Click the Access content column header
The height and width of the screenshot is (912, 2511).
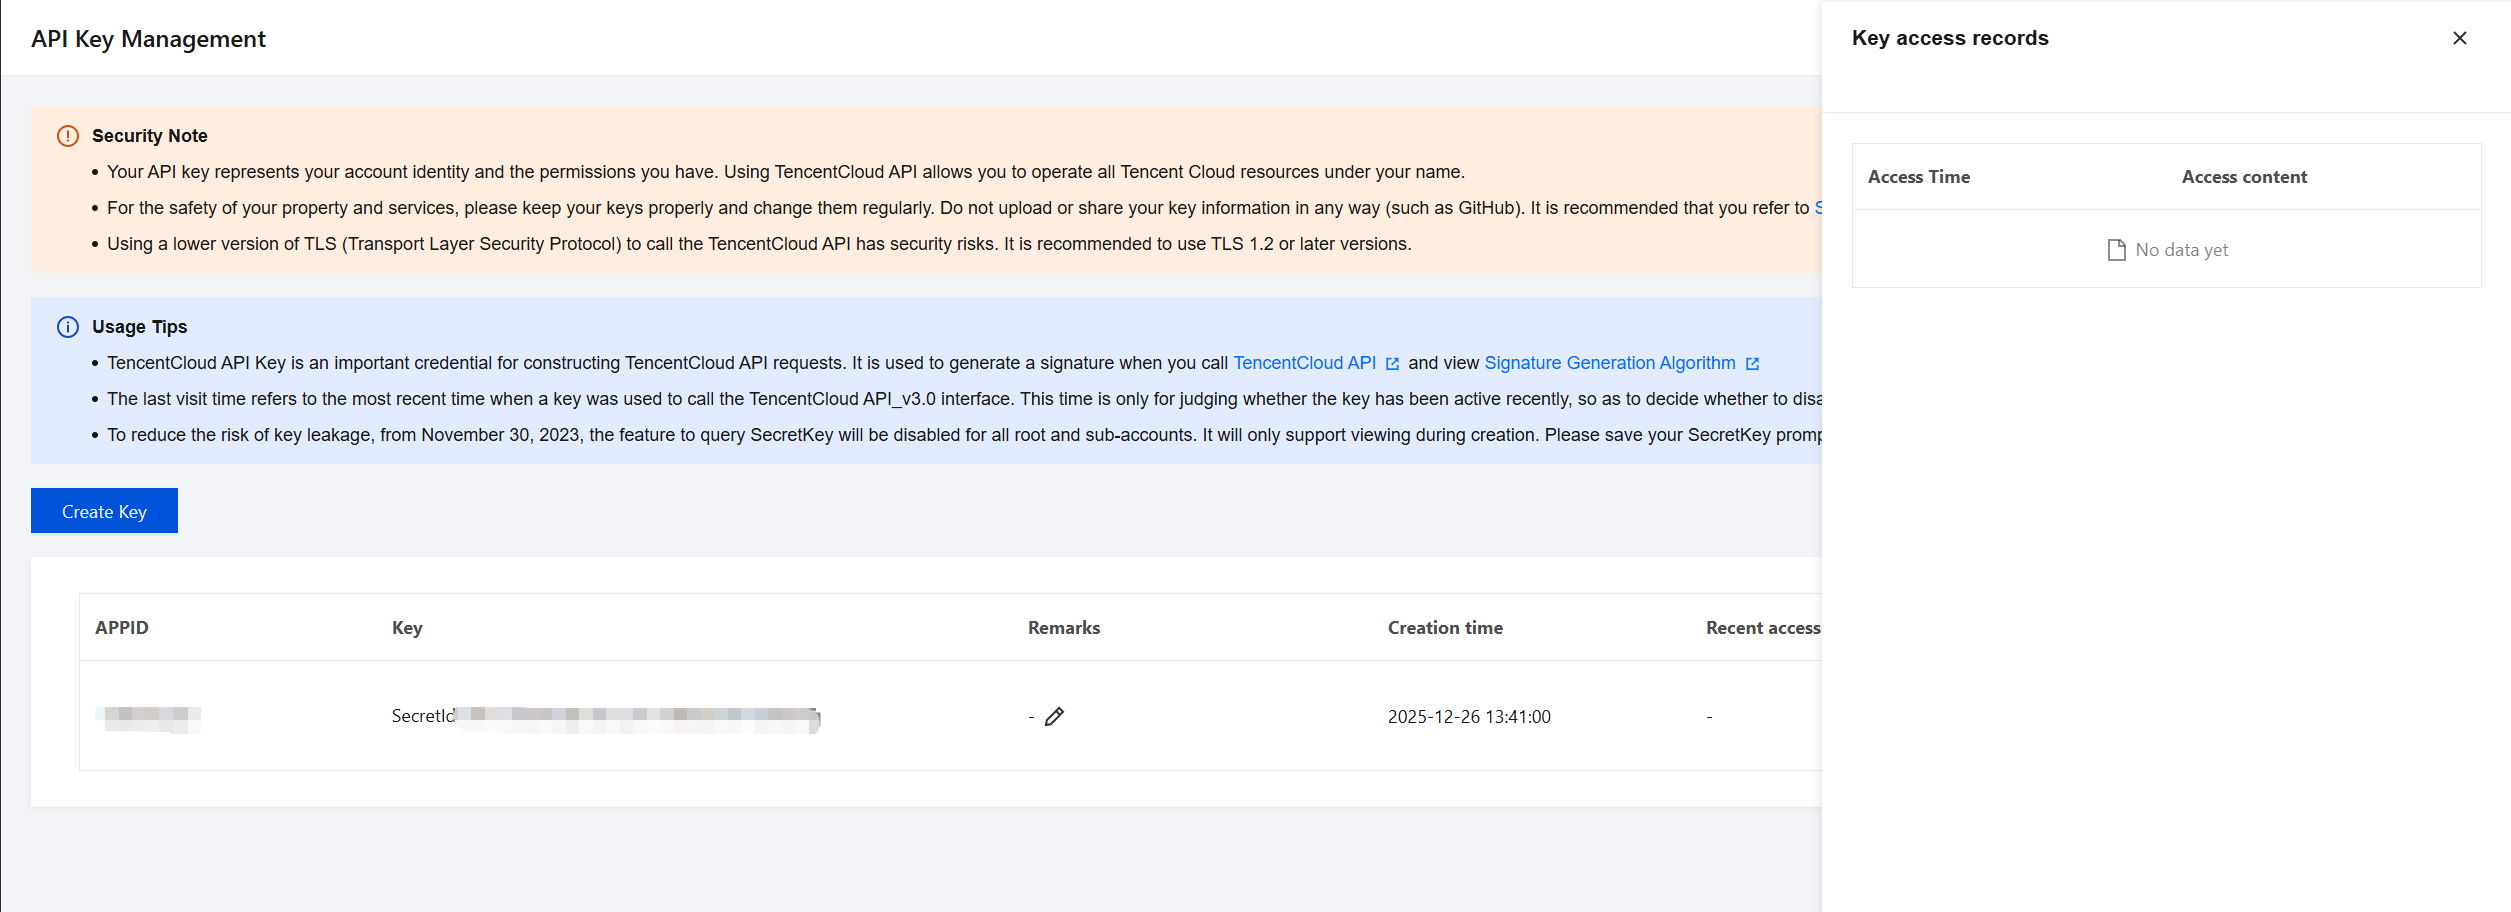[2244, 177]
